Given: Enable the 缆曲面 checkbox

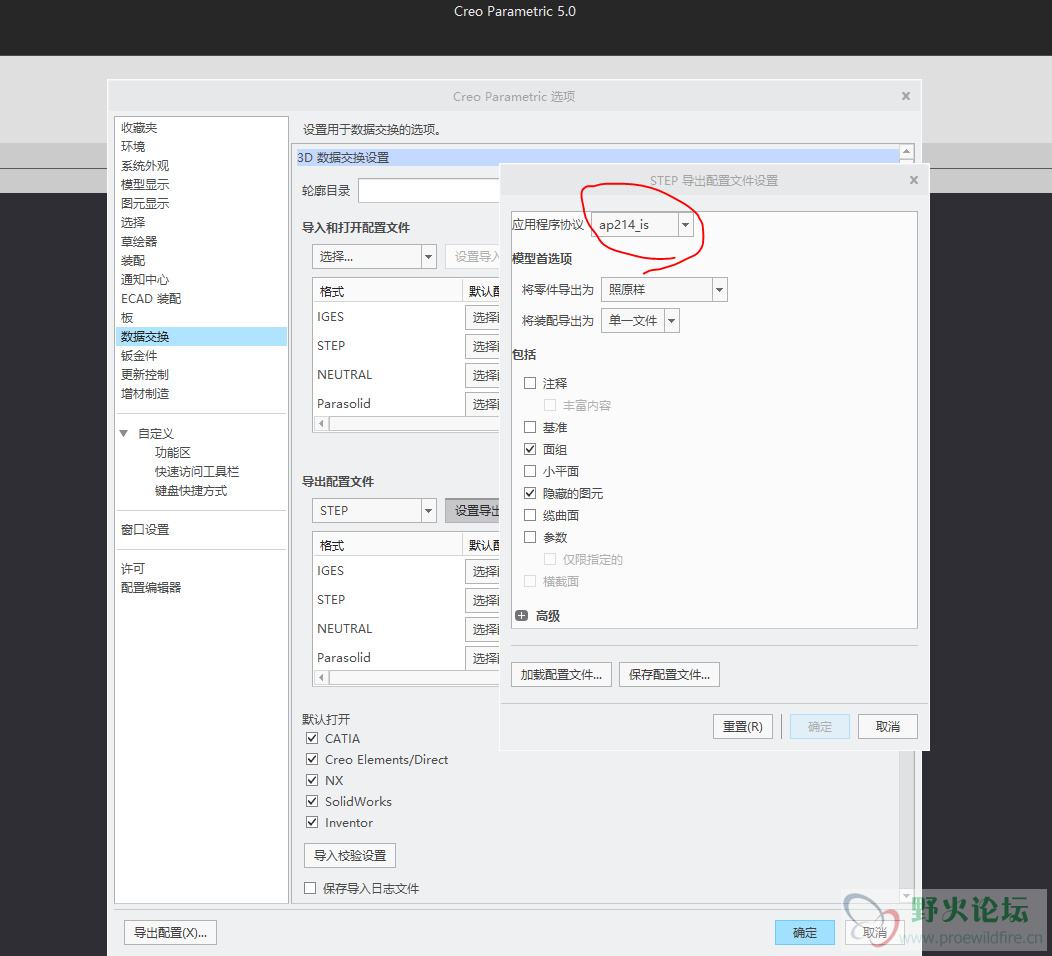Looking at the screenshot, I should (x=530, y=515).
